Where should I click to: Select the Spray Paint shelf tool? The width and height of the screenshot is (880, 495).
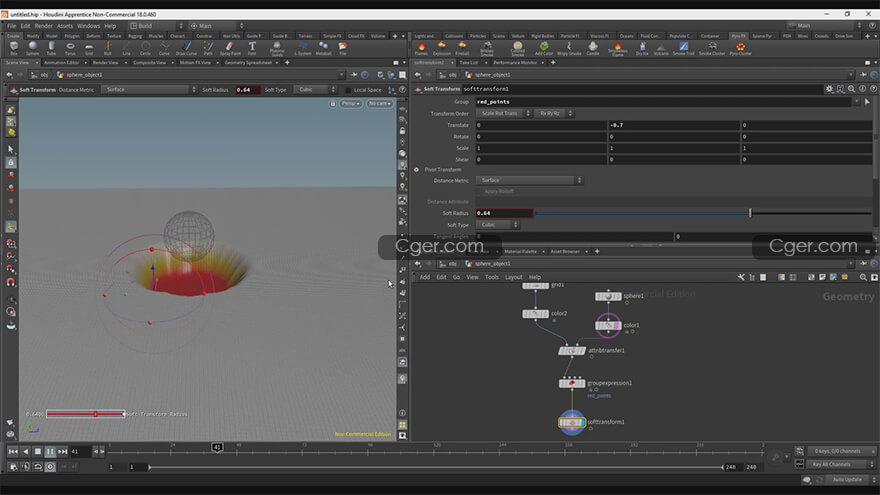coord(230,48)
